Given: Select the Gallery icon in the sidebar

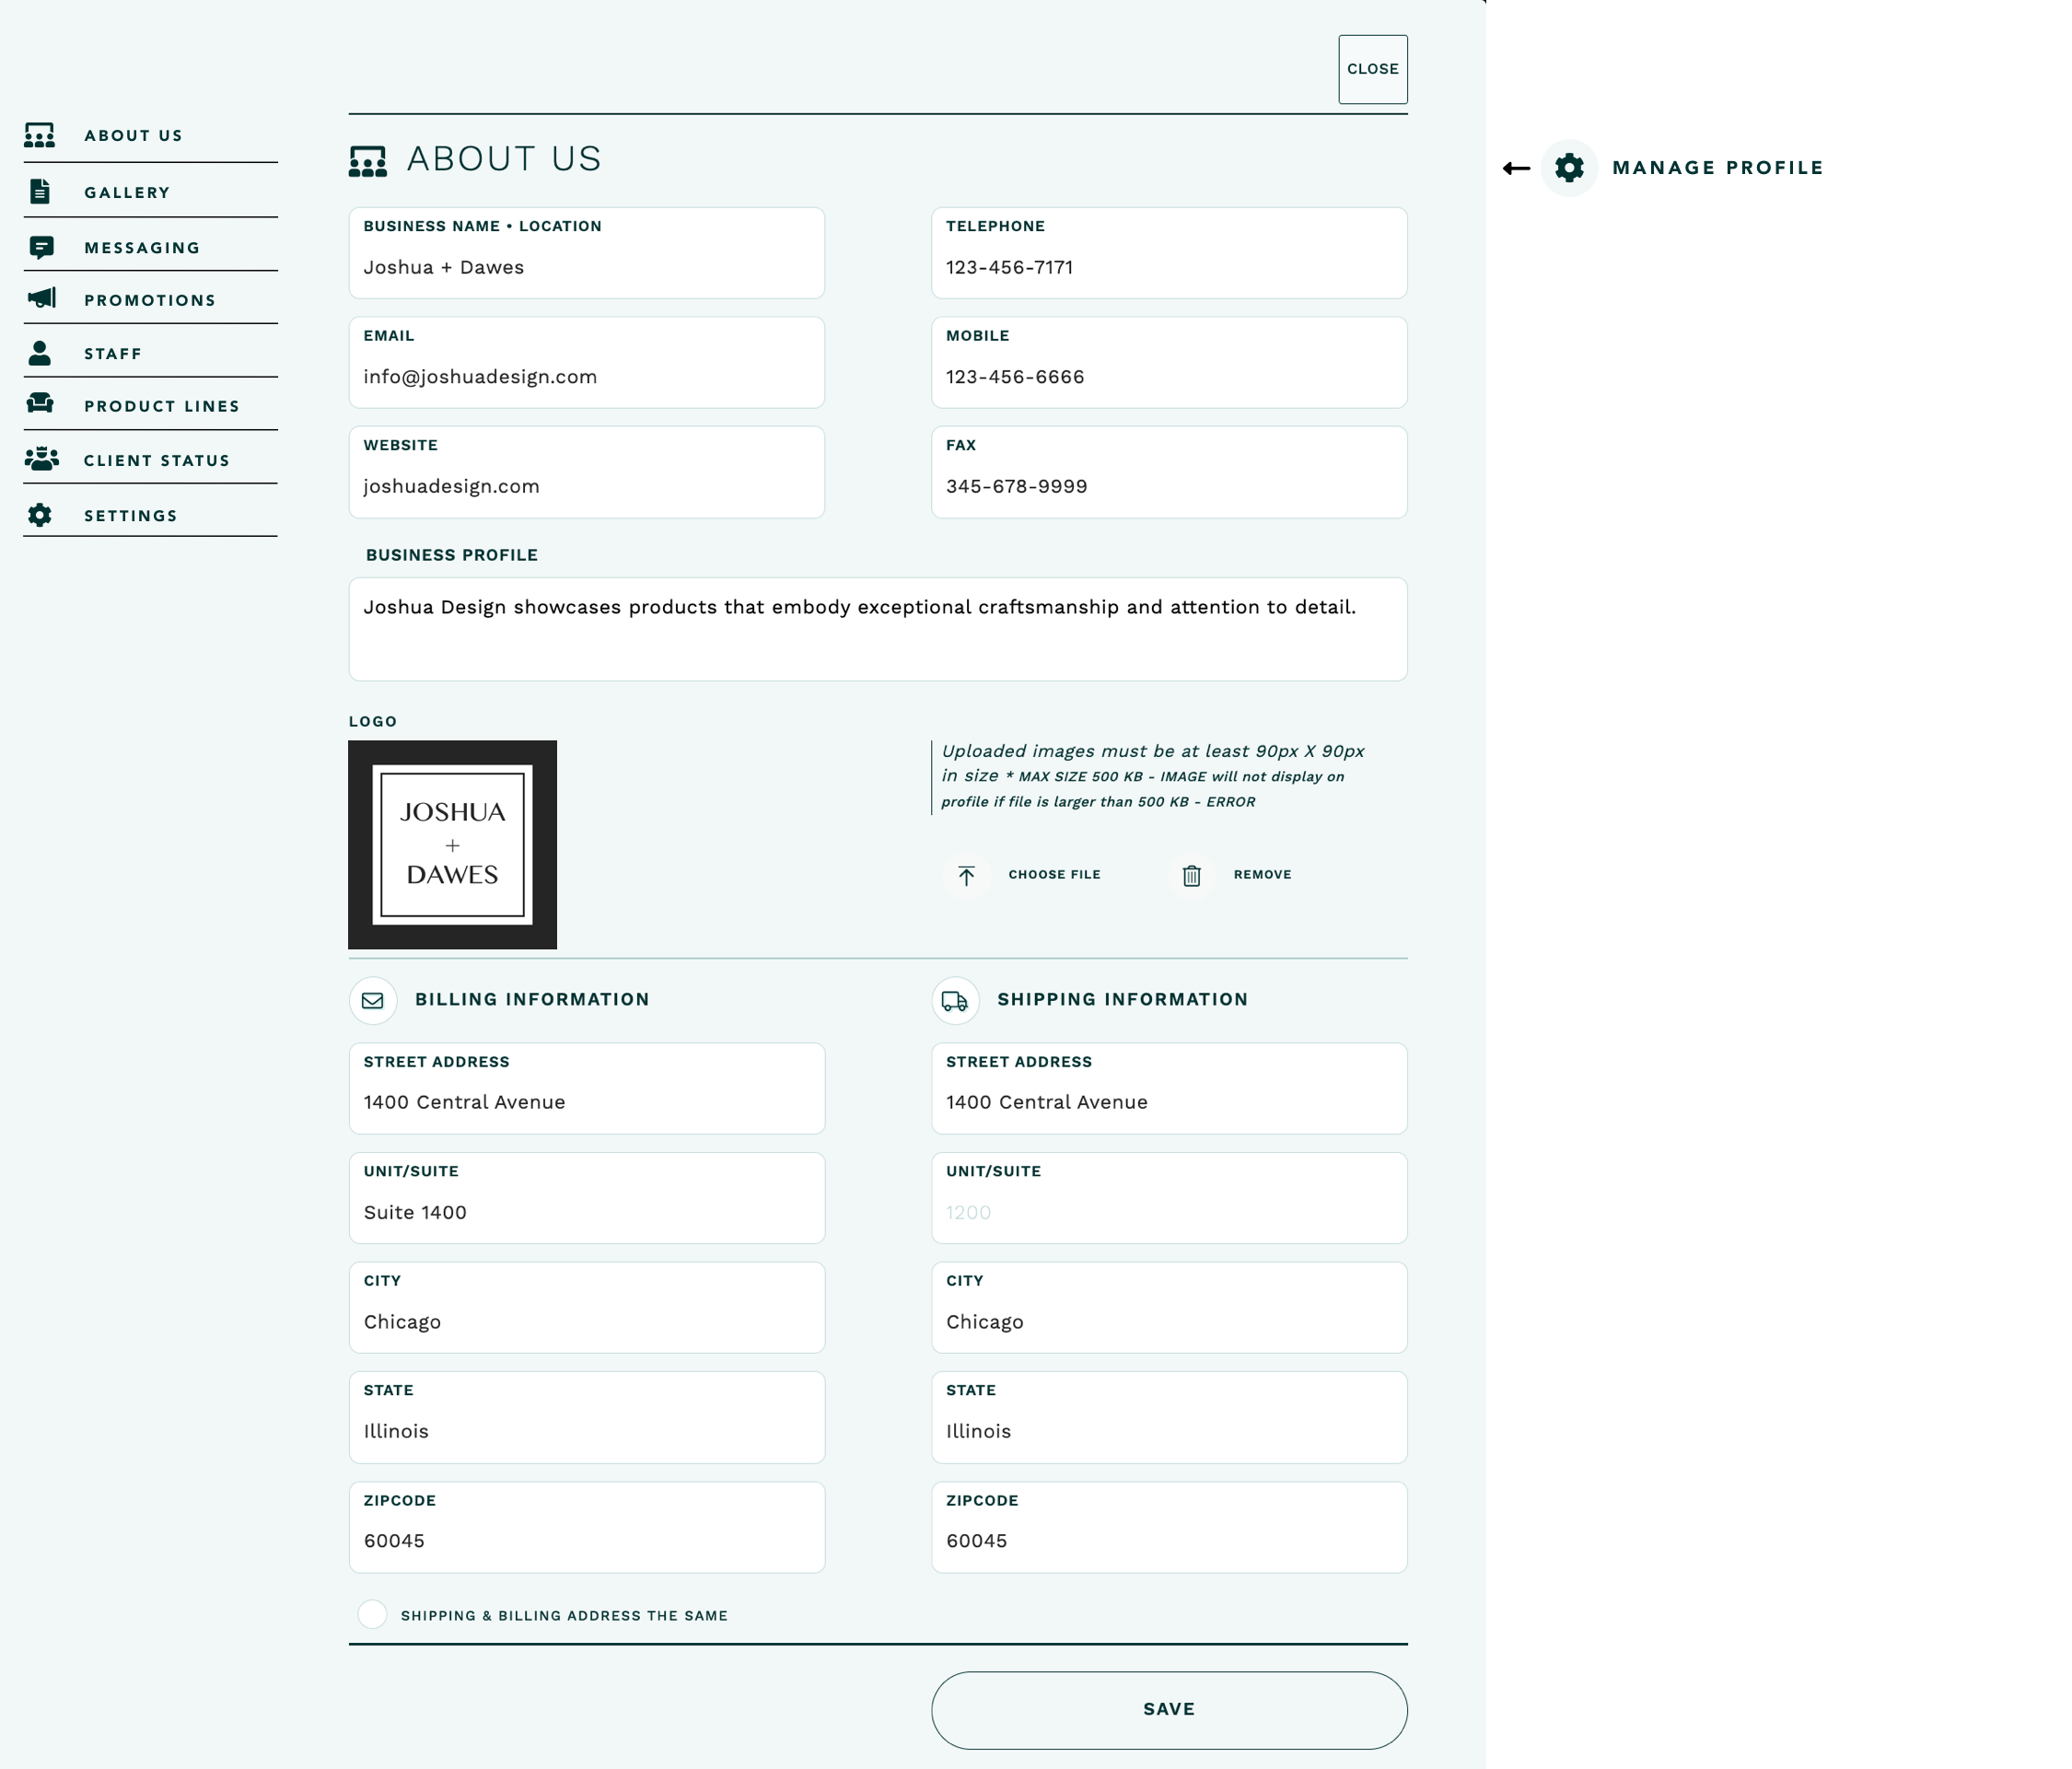Looking at the screenshot, I should (40, 191).
